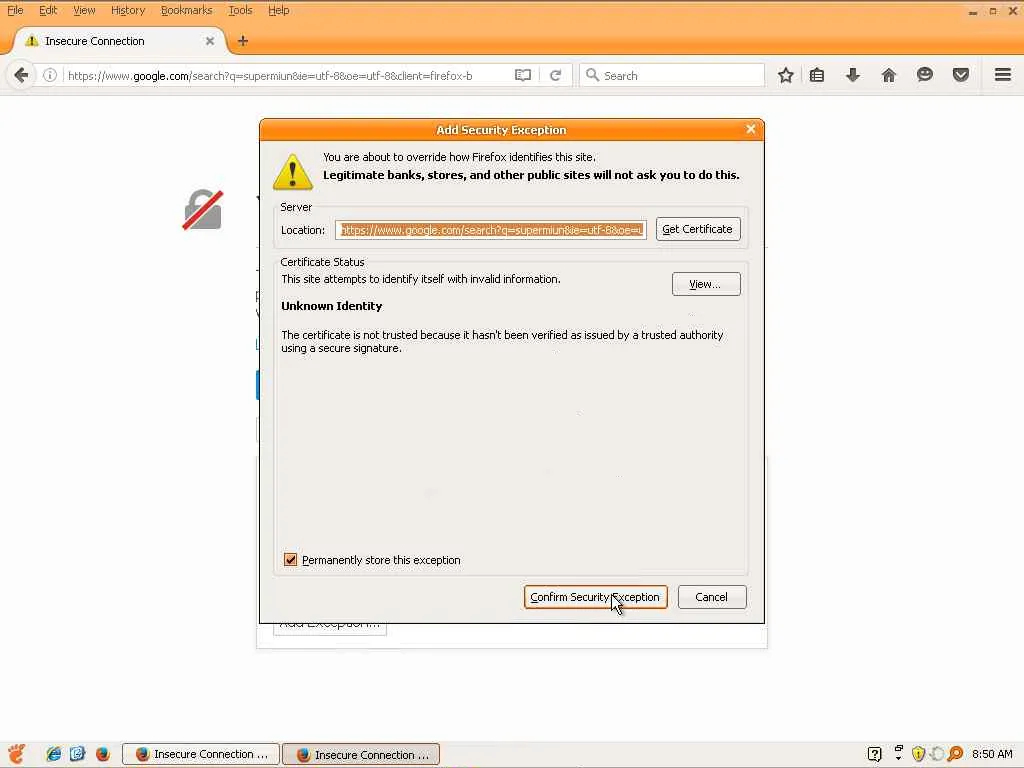1024x768 pixels.
Task: Go to the home page icon
Action: 888,75
